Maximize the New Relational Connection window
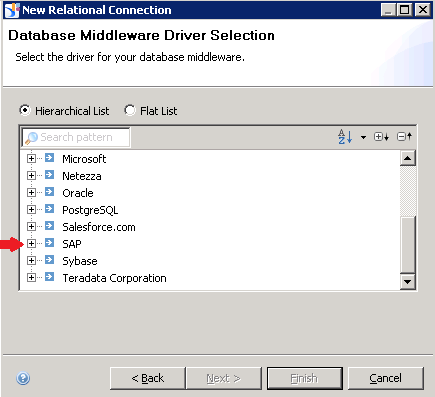This screenshot has height=397, width=435. click(405, 10)
